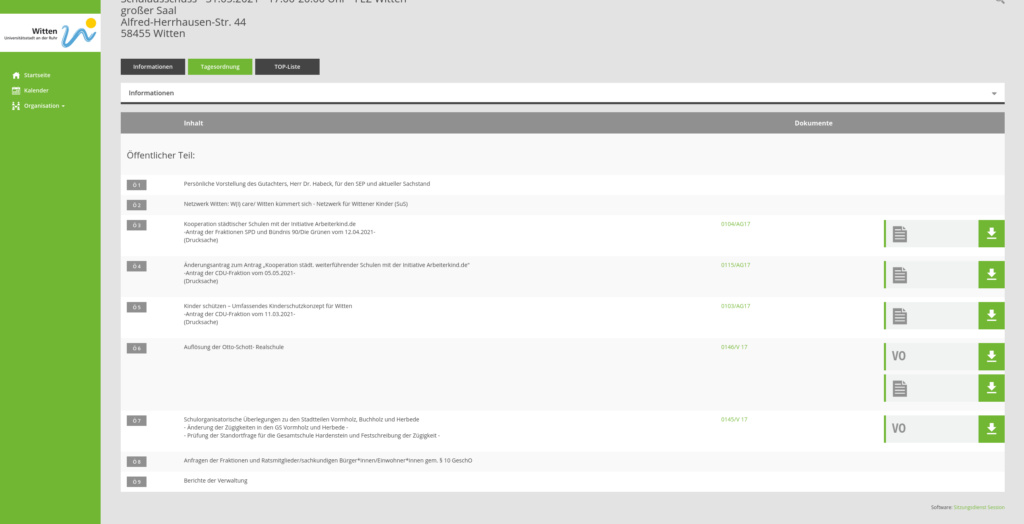Image resolution: width=1024 pixels, height=524 pixels.
Task: Go to Startseite via the home icon
Action: point(16,75)
